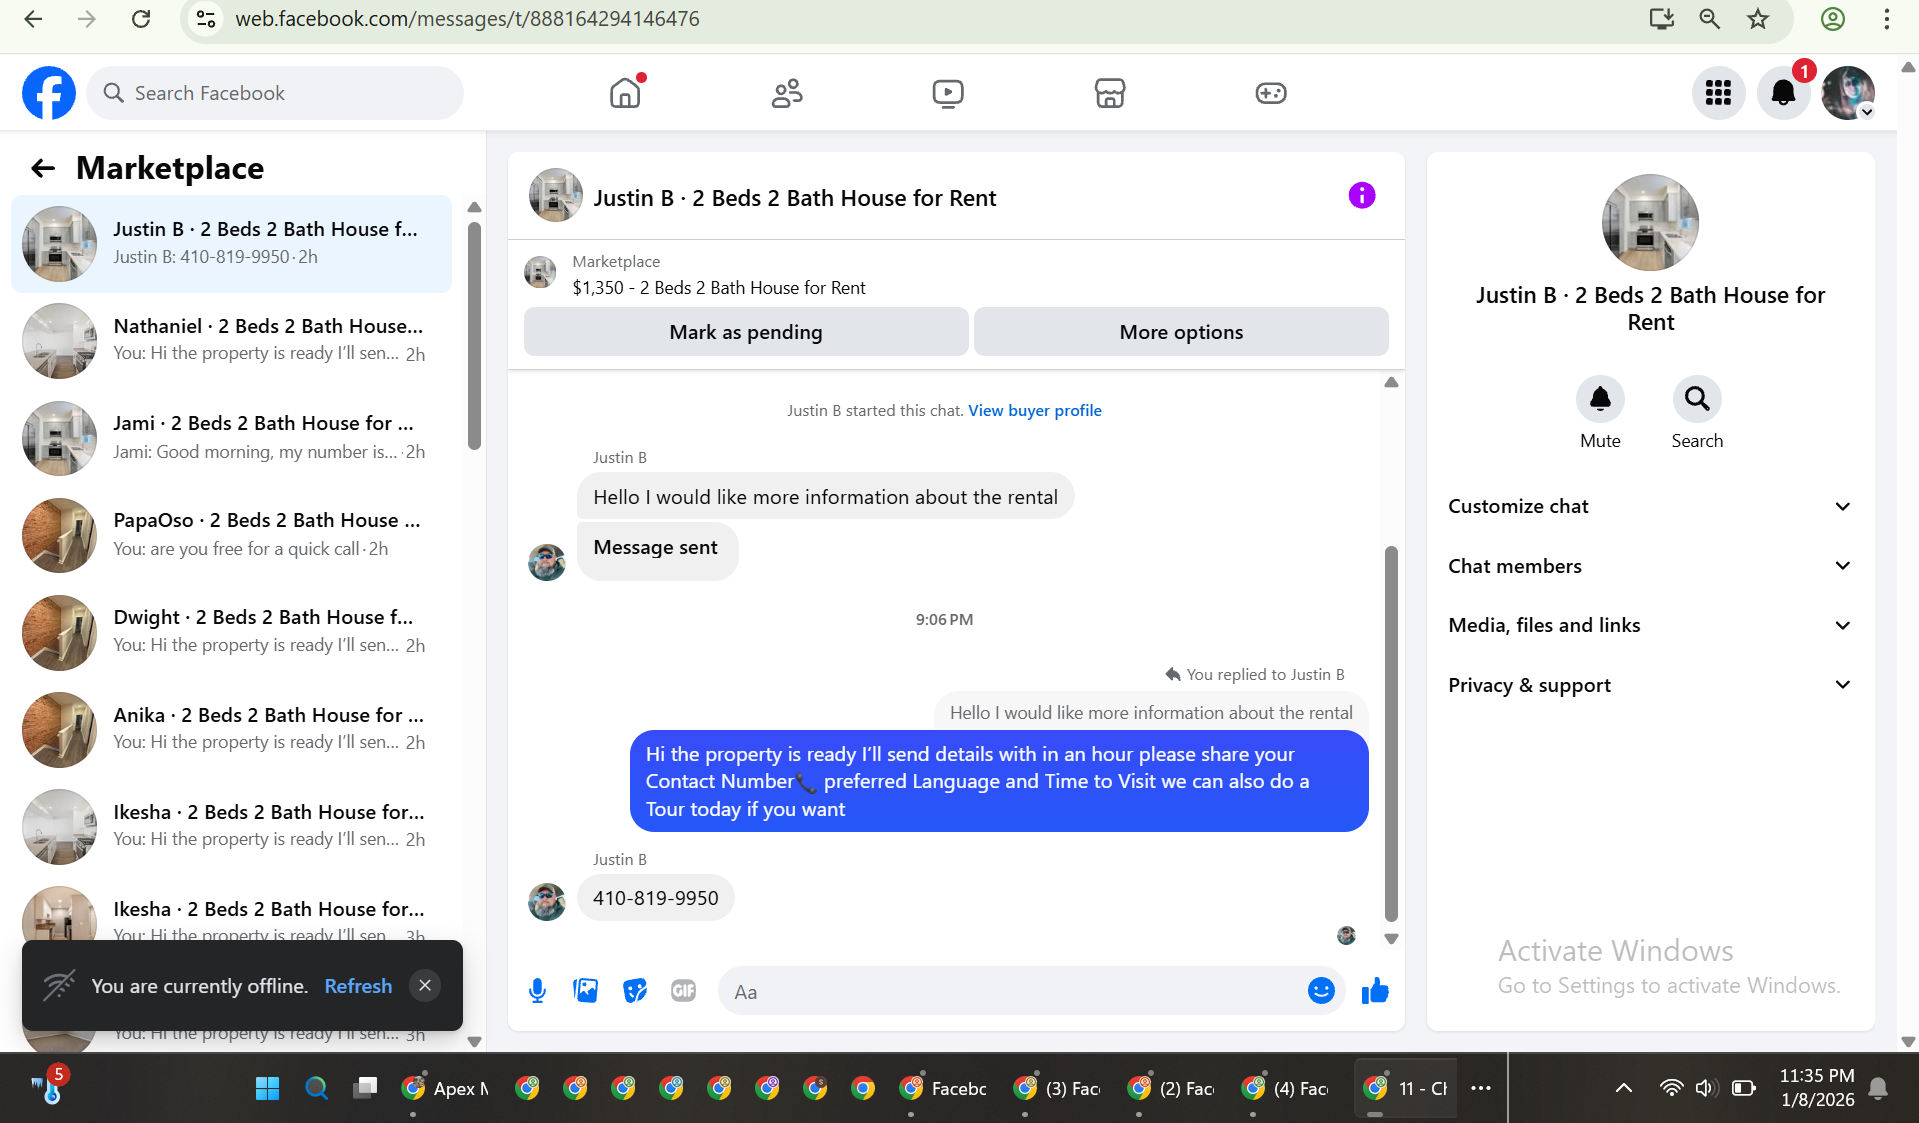Open the browser zoom magnifier icon
The image size is (1919, 1123).
(1709, 19)
